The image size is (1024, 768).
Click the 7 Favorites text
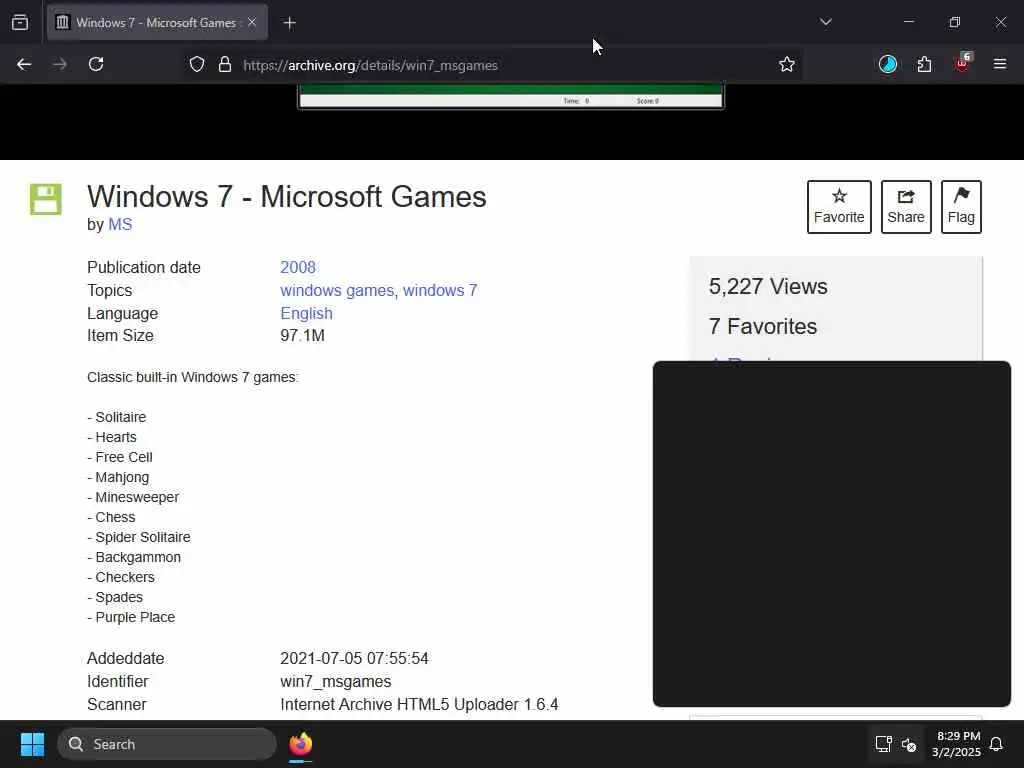[x=763, y=326]
